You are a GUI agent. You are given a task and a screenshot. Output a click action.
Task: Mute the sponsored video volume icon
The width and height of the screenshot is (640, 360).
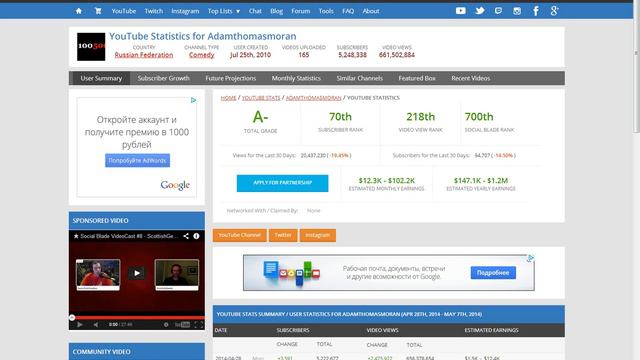click(x=96, y=324)
